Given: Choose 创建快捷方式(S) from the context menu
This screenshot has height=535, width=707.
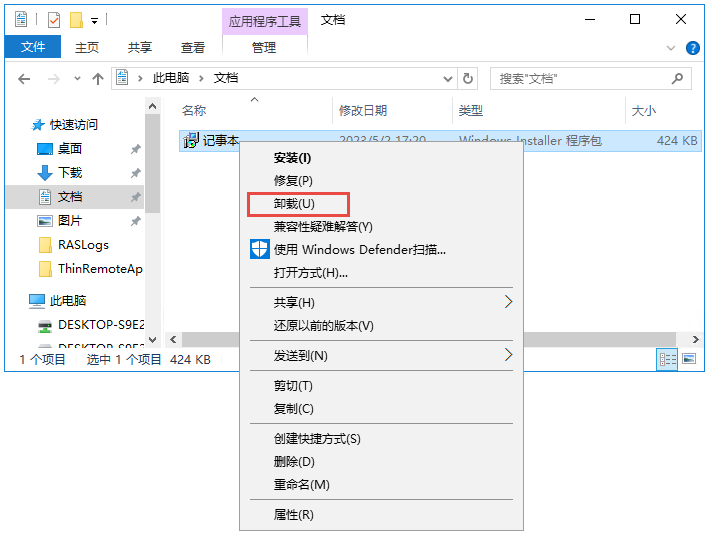Looking at the screenshot, I should (x=381, y=439).
